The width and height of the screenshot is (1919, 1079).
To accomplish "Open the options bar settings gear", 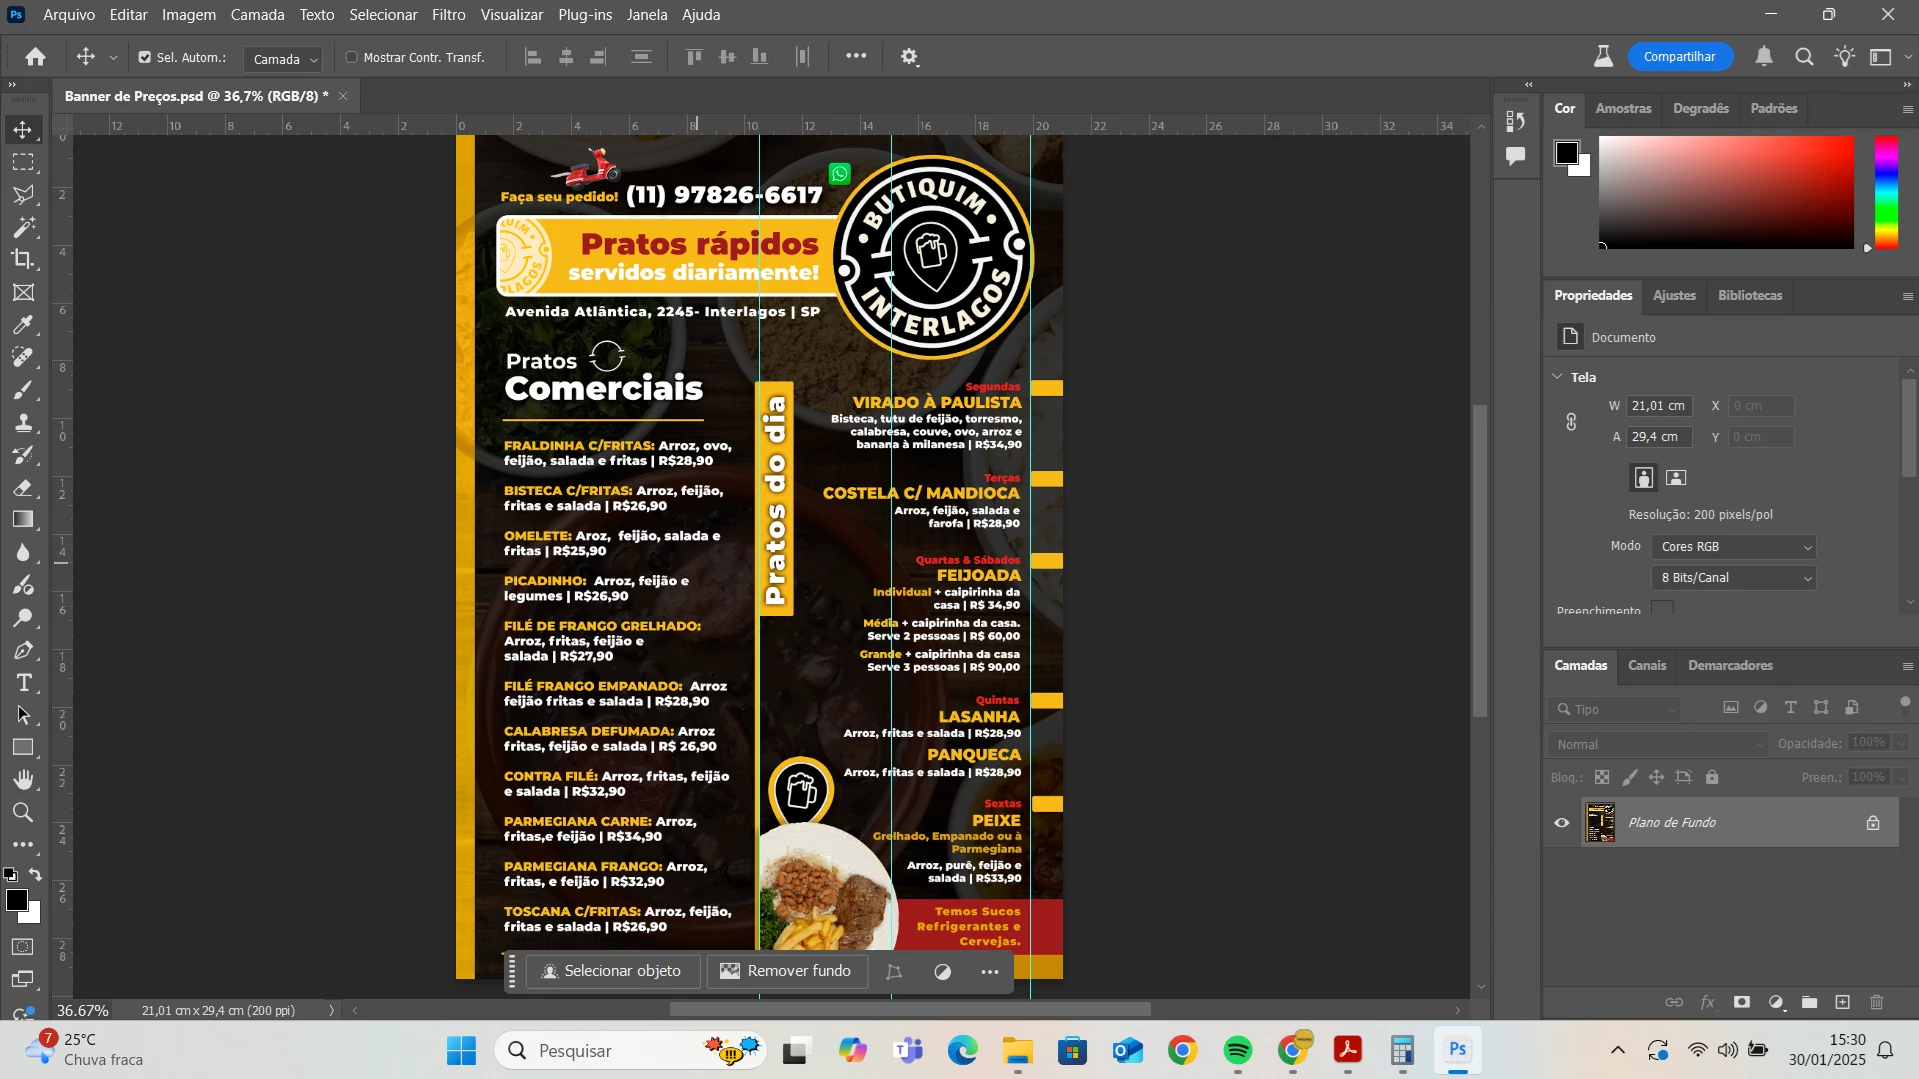I will click(909, 57).
